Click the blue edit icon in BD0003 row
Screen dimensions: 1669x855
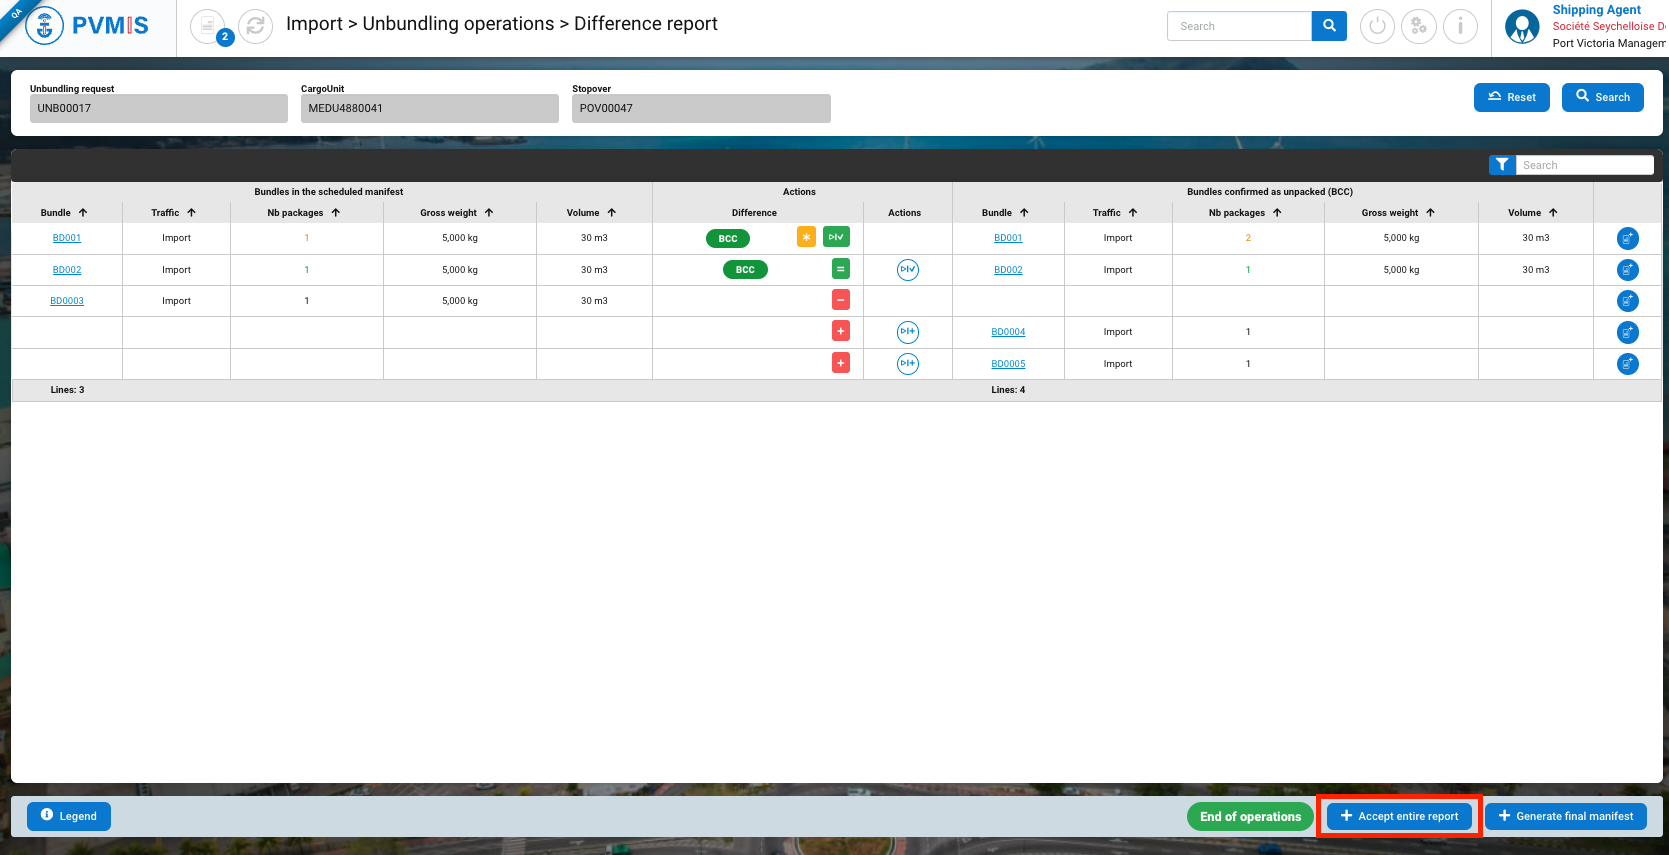tap(1627, 301)
